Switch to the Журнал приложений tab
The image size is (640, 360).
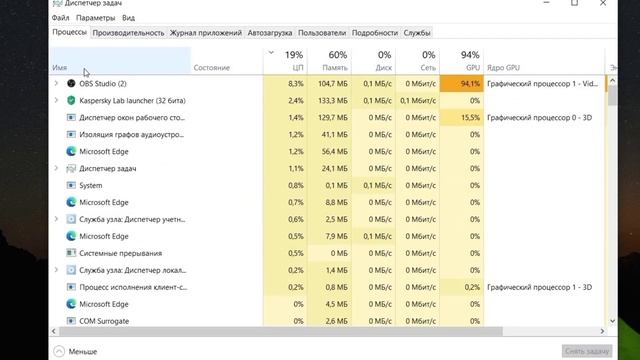[x=206, y=33]
